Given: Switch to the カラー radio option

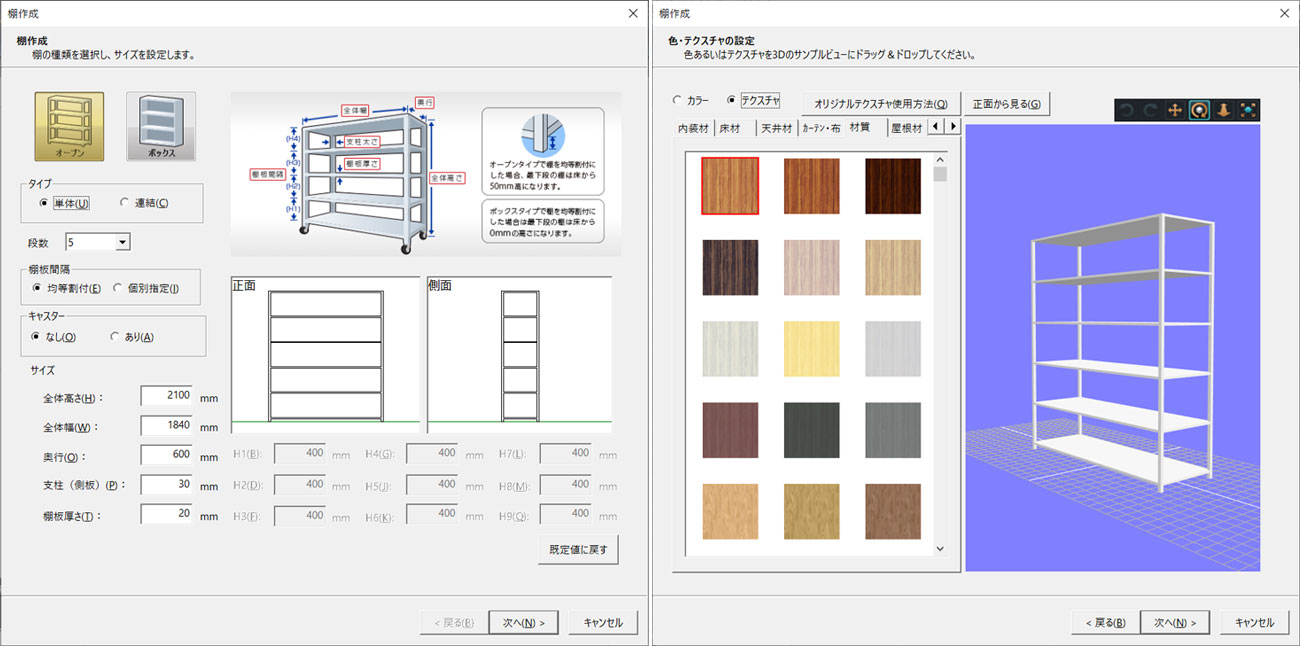Looking at the screenshot, I should [678, 101].
